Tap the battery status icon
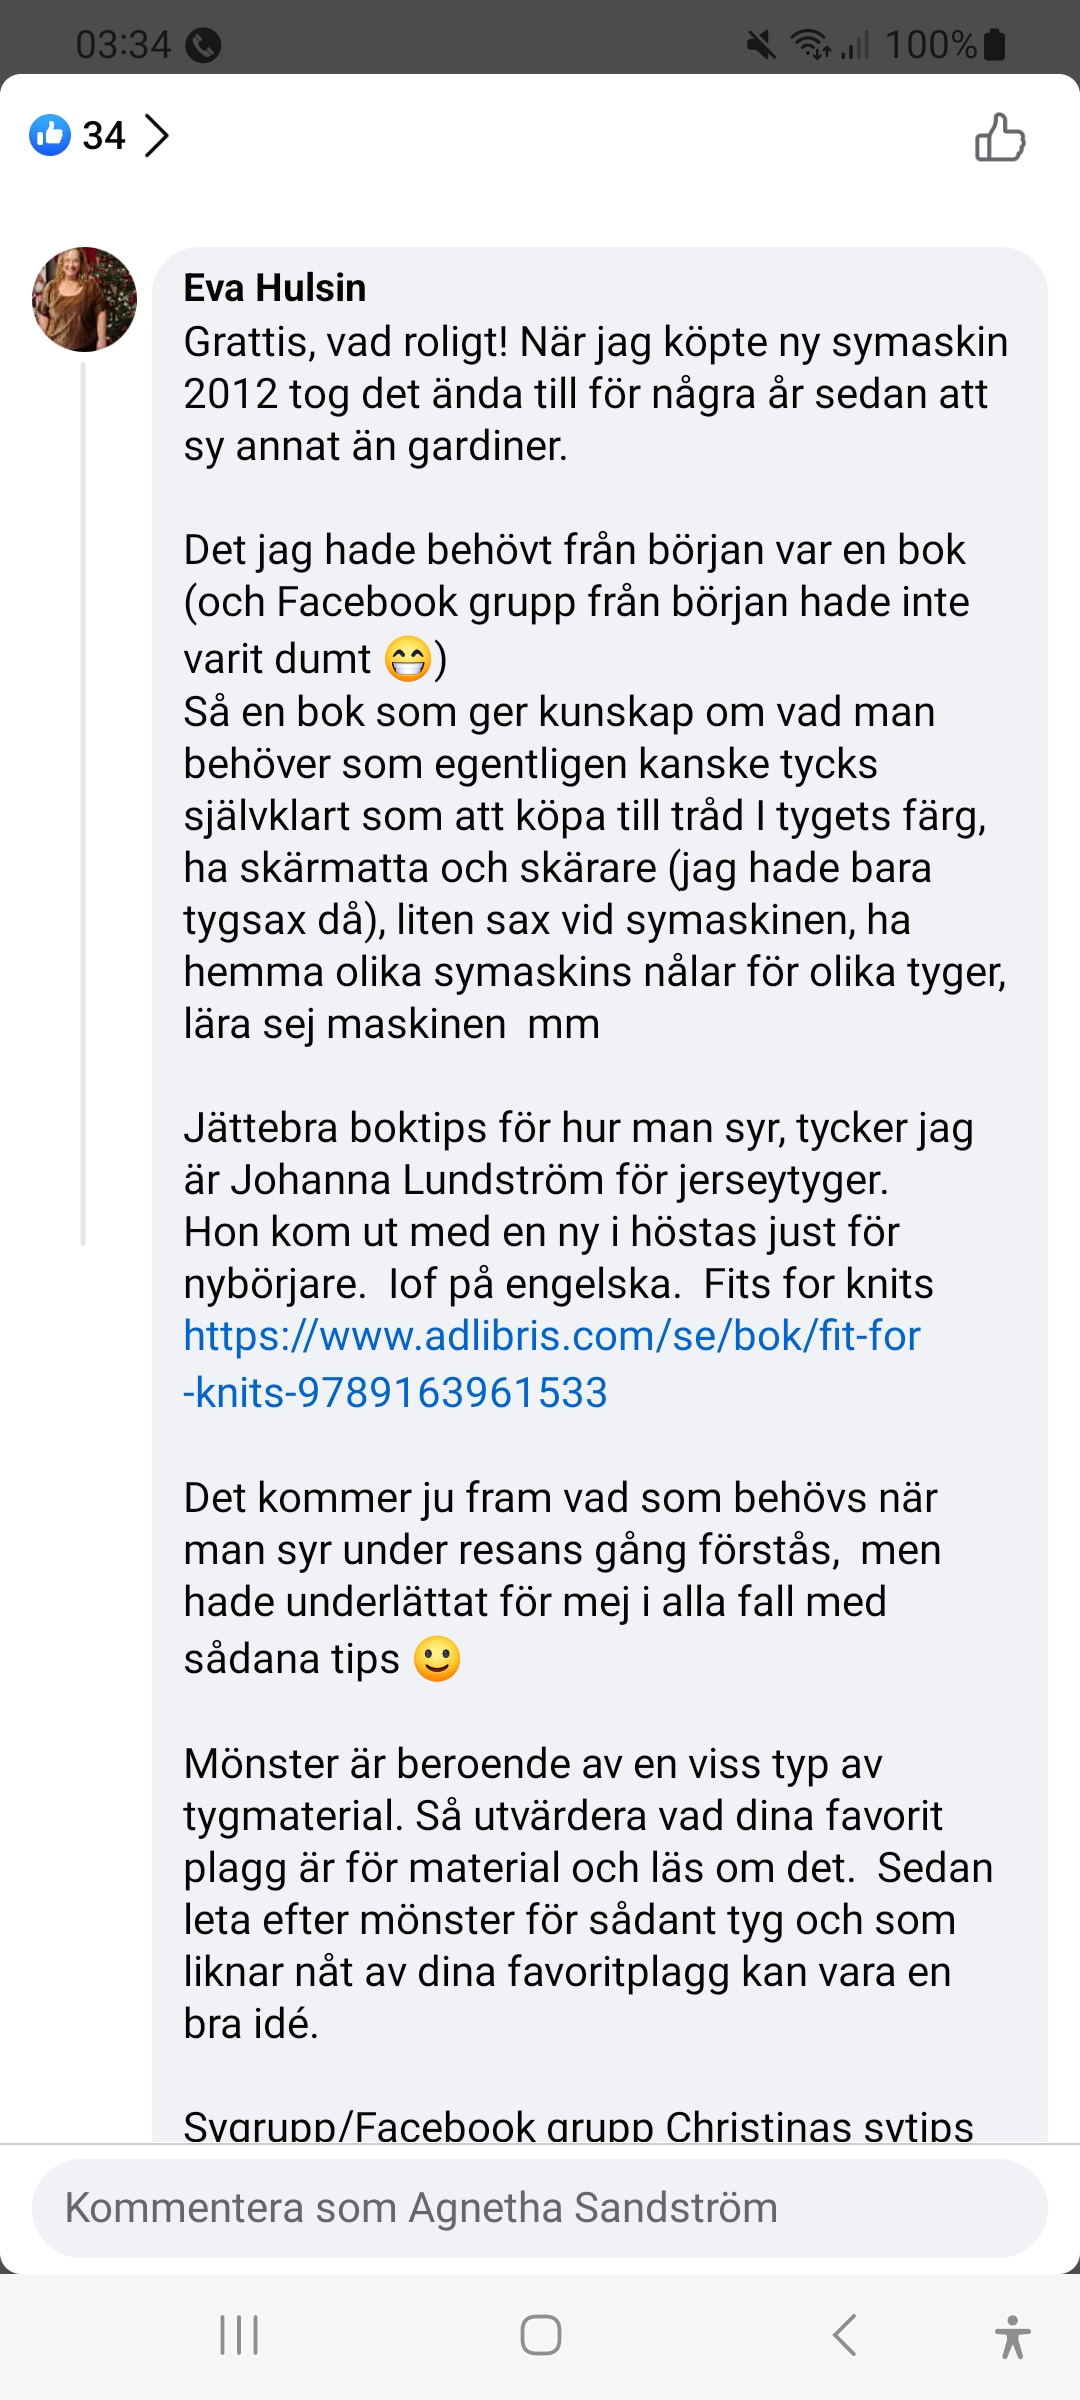 pos(995,45)
